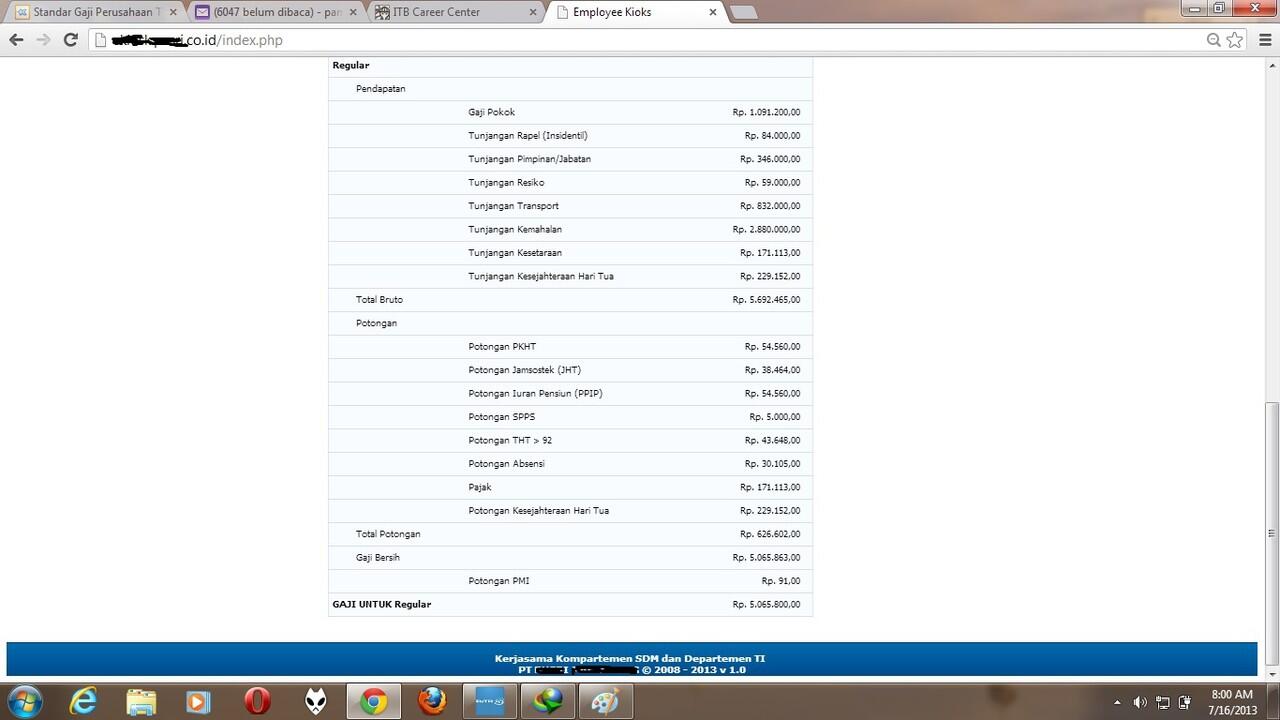Click Tunjangan Rapel (Insidentil) label
The width and height of the screenshot is (1280, 720).
coord(528,136)
